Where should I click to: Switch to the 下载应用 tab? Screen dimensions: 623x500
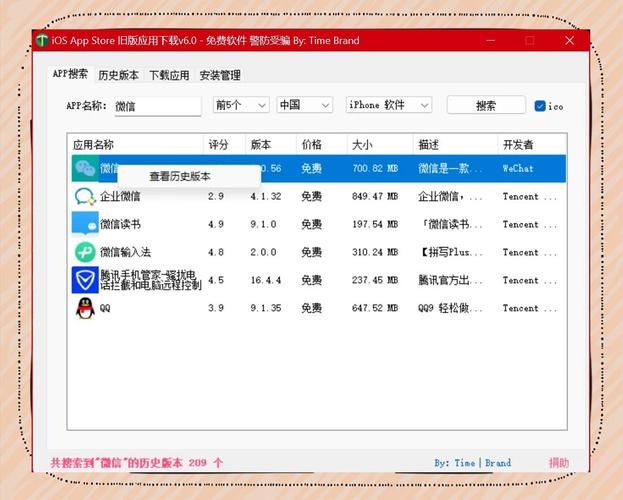pos(169,75)
